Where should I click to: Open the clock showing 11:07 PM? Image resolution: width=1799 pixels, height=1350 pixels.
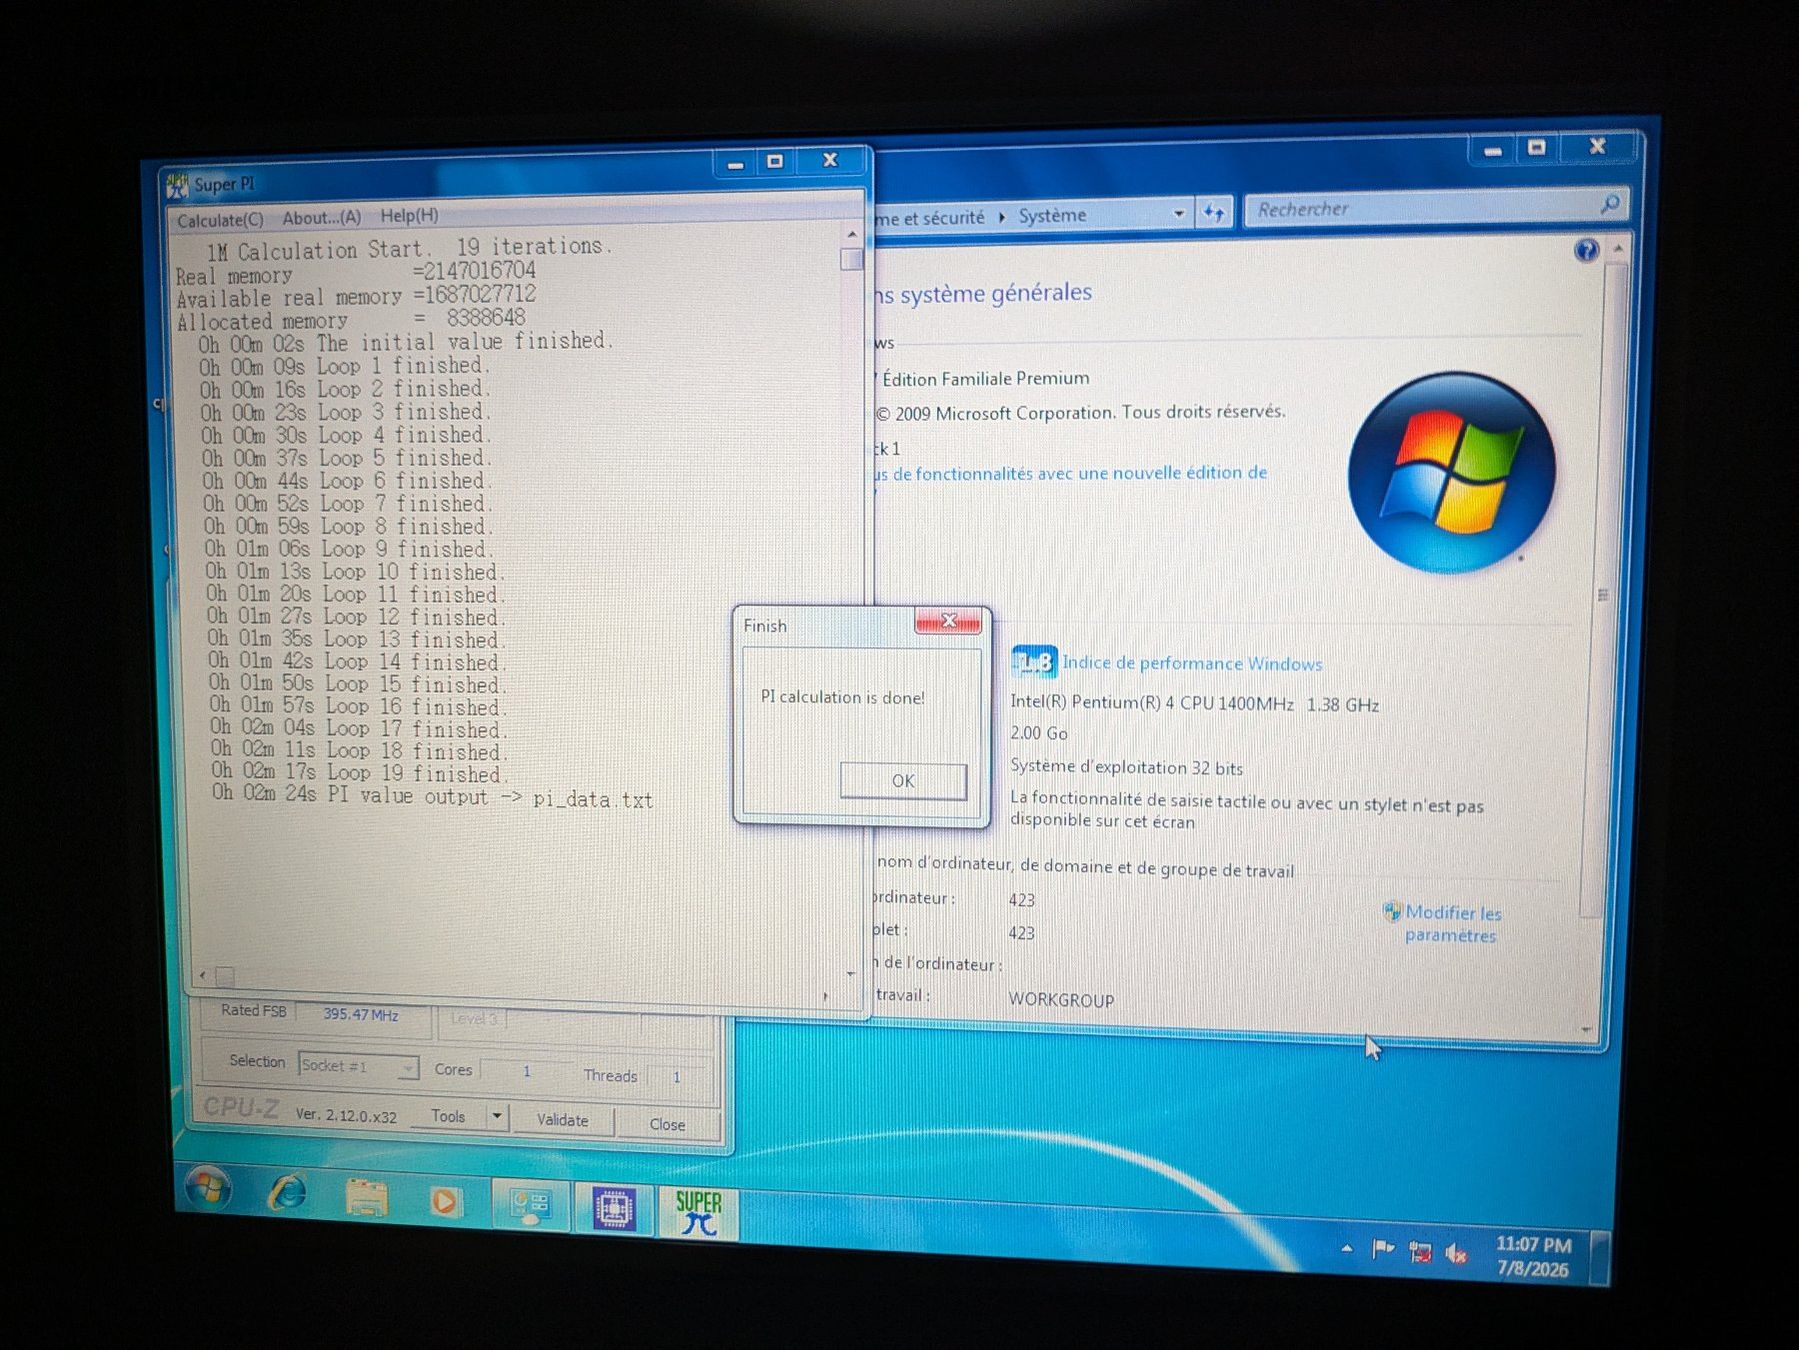pyautogui.click(x=1533, y=1257)
